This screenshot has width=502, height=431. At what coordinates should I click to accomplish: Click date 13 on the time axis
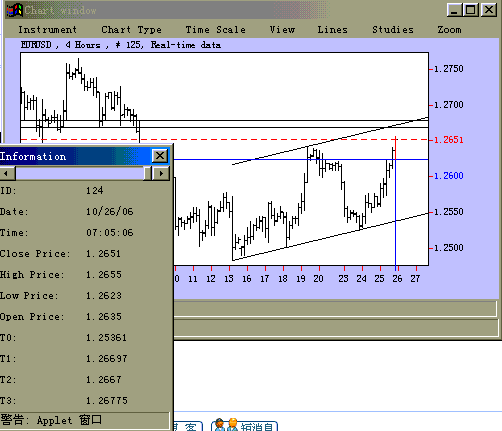pyautogui.click(x=229, y=279)
